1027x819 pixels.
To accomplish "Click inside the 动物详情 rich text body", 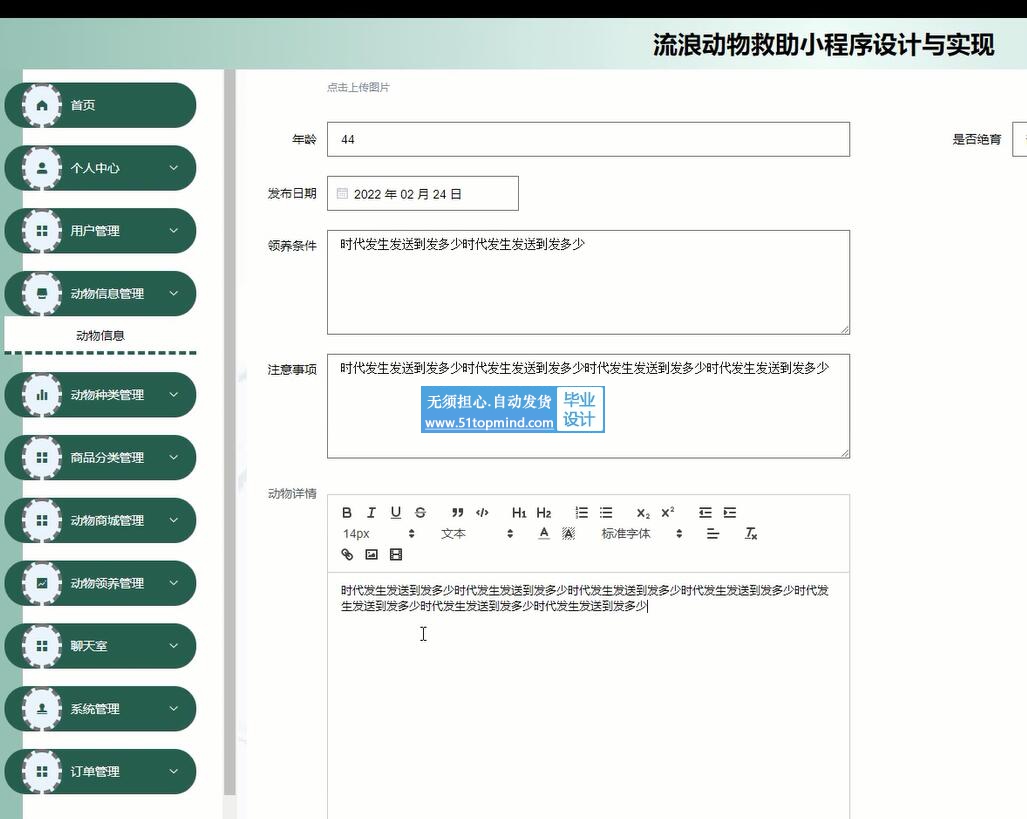I will point(588,695).
